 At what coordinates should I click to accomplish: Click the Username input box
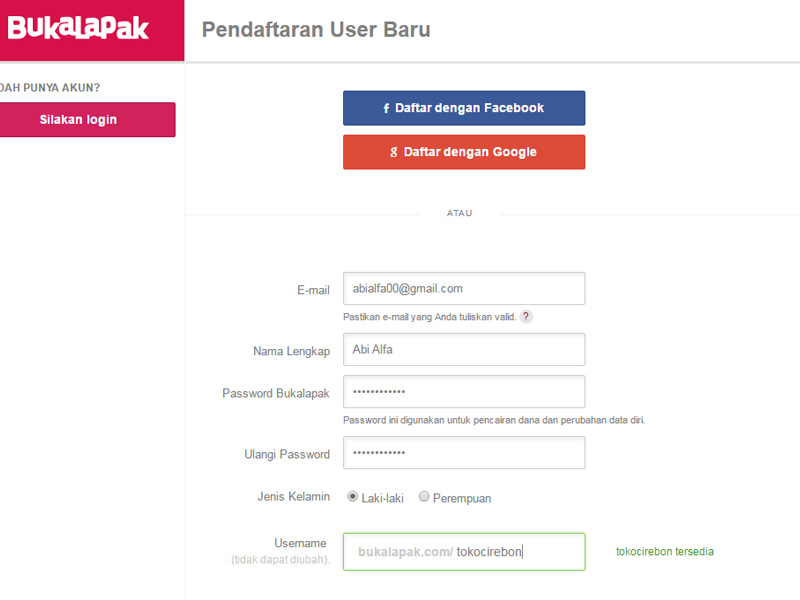pos(464,552)
